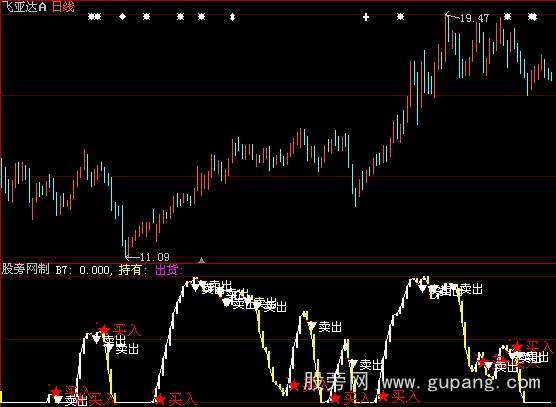
Task: Click the diamond info marker at top
Action: (x=122, y=16)
